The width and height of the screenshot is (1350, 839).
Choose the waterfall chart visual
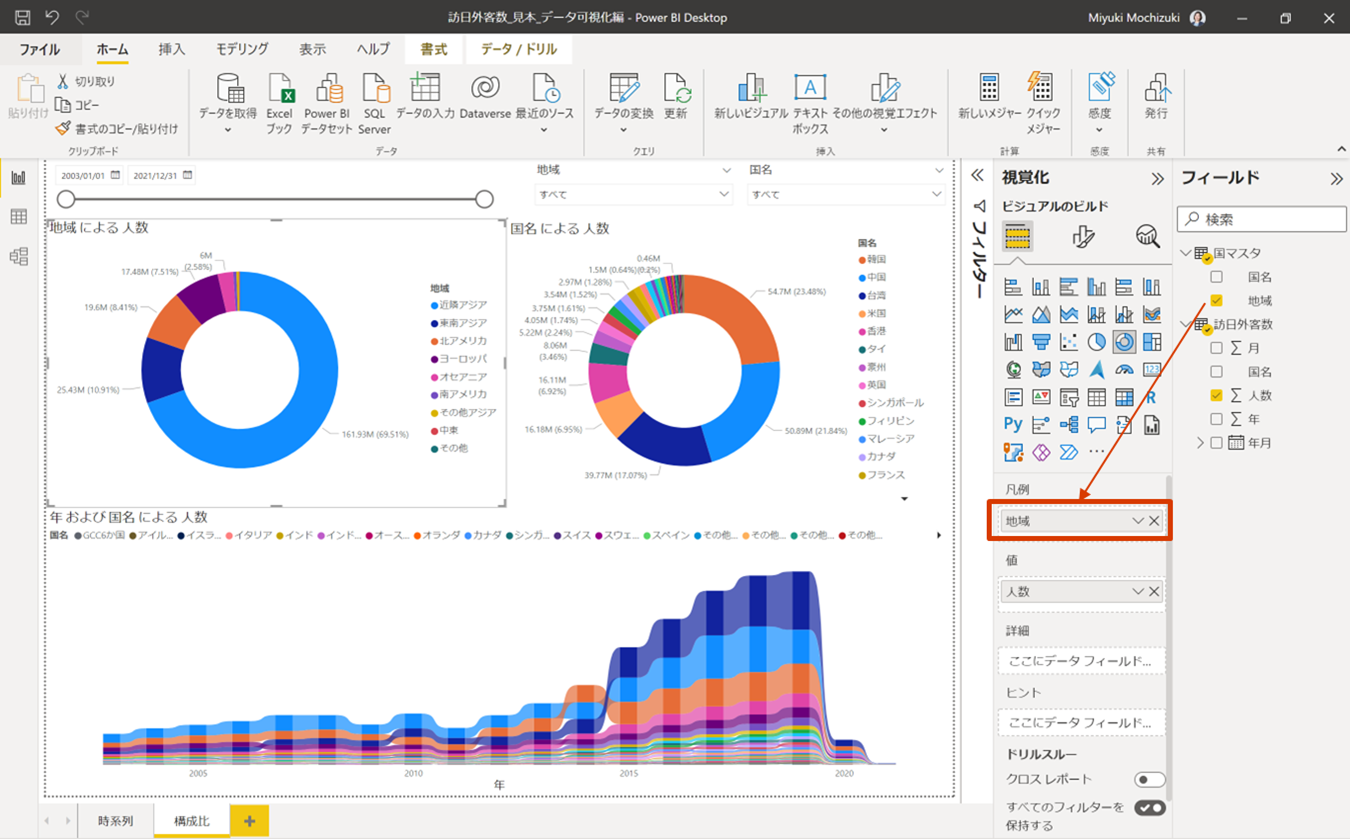[1013, 342]
